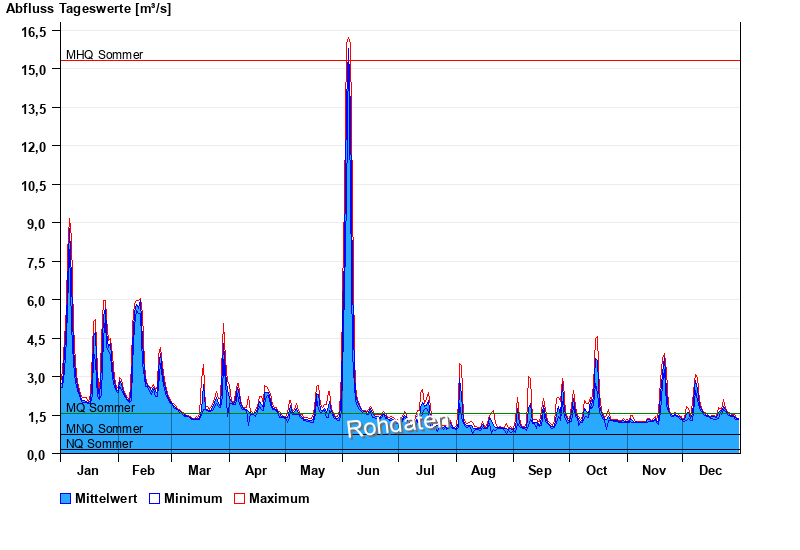The width and height of the screenshot is (800, 550).
Task: Select the Dec month label
Action: point(710,470)
